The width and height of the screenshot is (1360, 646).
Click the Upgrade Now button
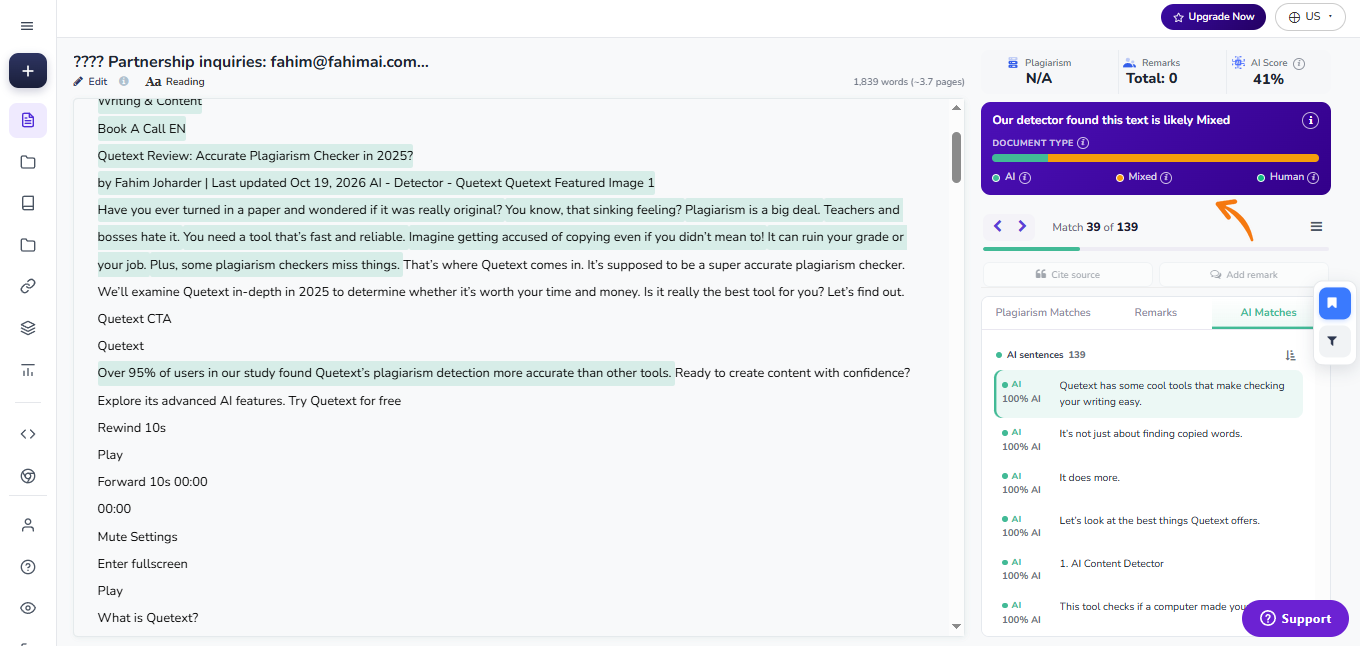(x=1213, y=17)
